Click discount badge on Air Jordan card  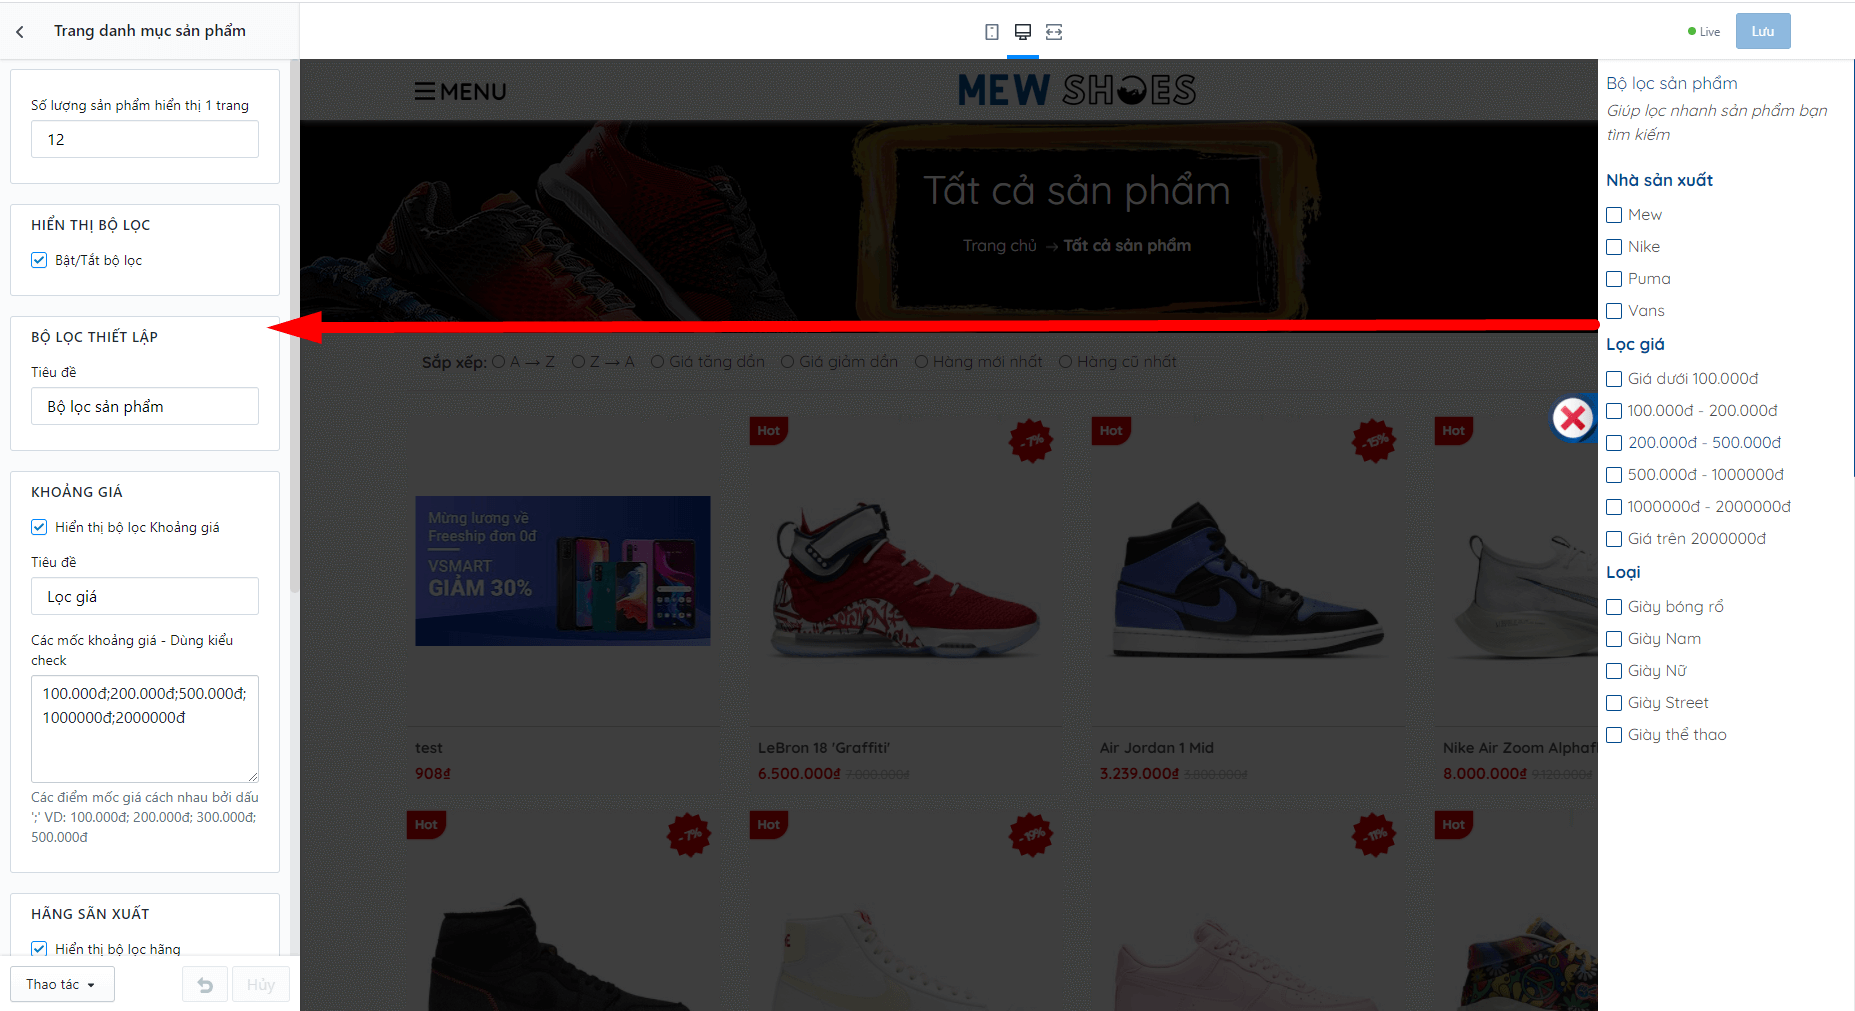point(1374,440)
